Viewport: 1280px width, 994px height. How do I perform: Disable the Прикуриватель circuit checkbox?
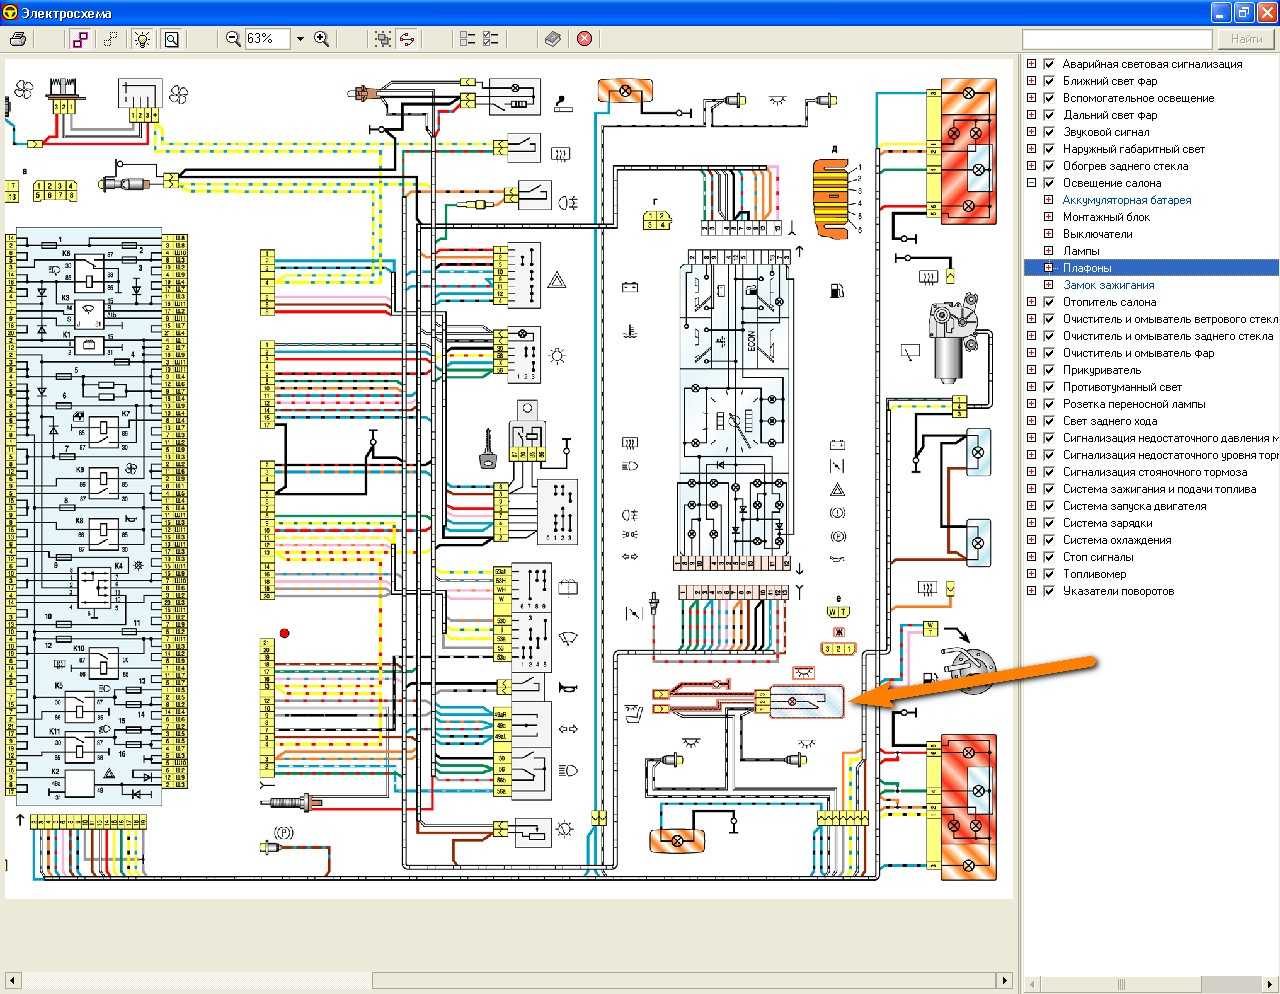tap(1049, 370)
